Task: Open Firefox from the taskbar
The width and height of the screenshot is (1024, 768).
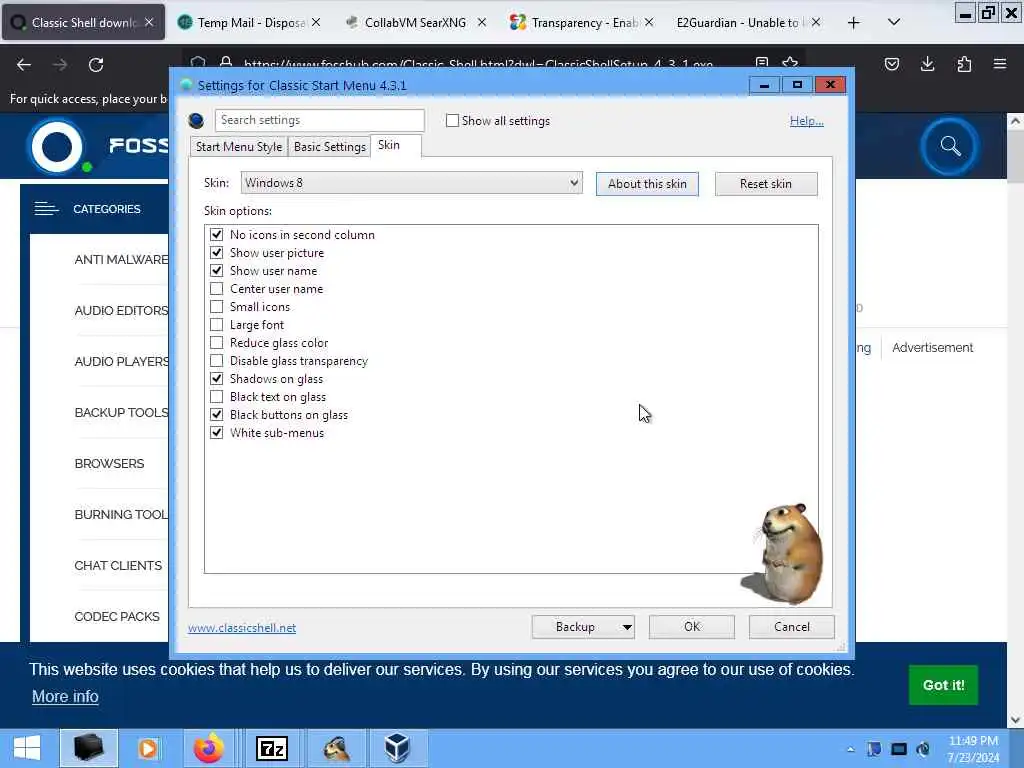Action: coord(209,748)
